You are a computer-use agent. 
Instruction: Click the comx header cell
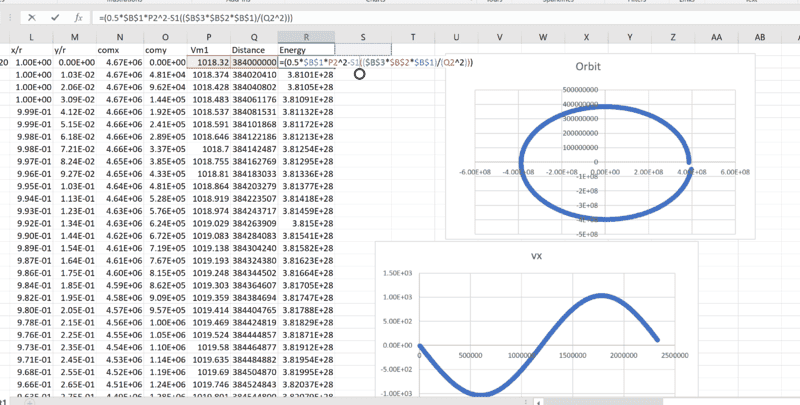(x=119, y=50)
